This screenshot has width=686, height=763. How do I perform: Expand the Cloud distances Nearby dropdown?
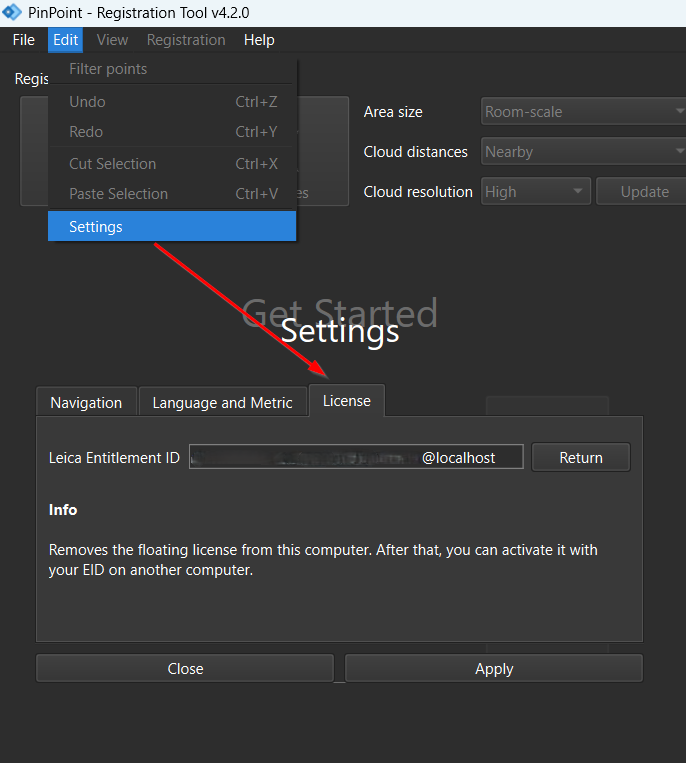tap(583, 152)
